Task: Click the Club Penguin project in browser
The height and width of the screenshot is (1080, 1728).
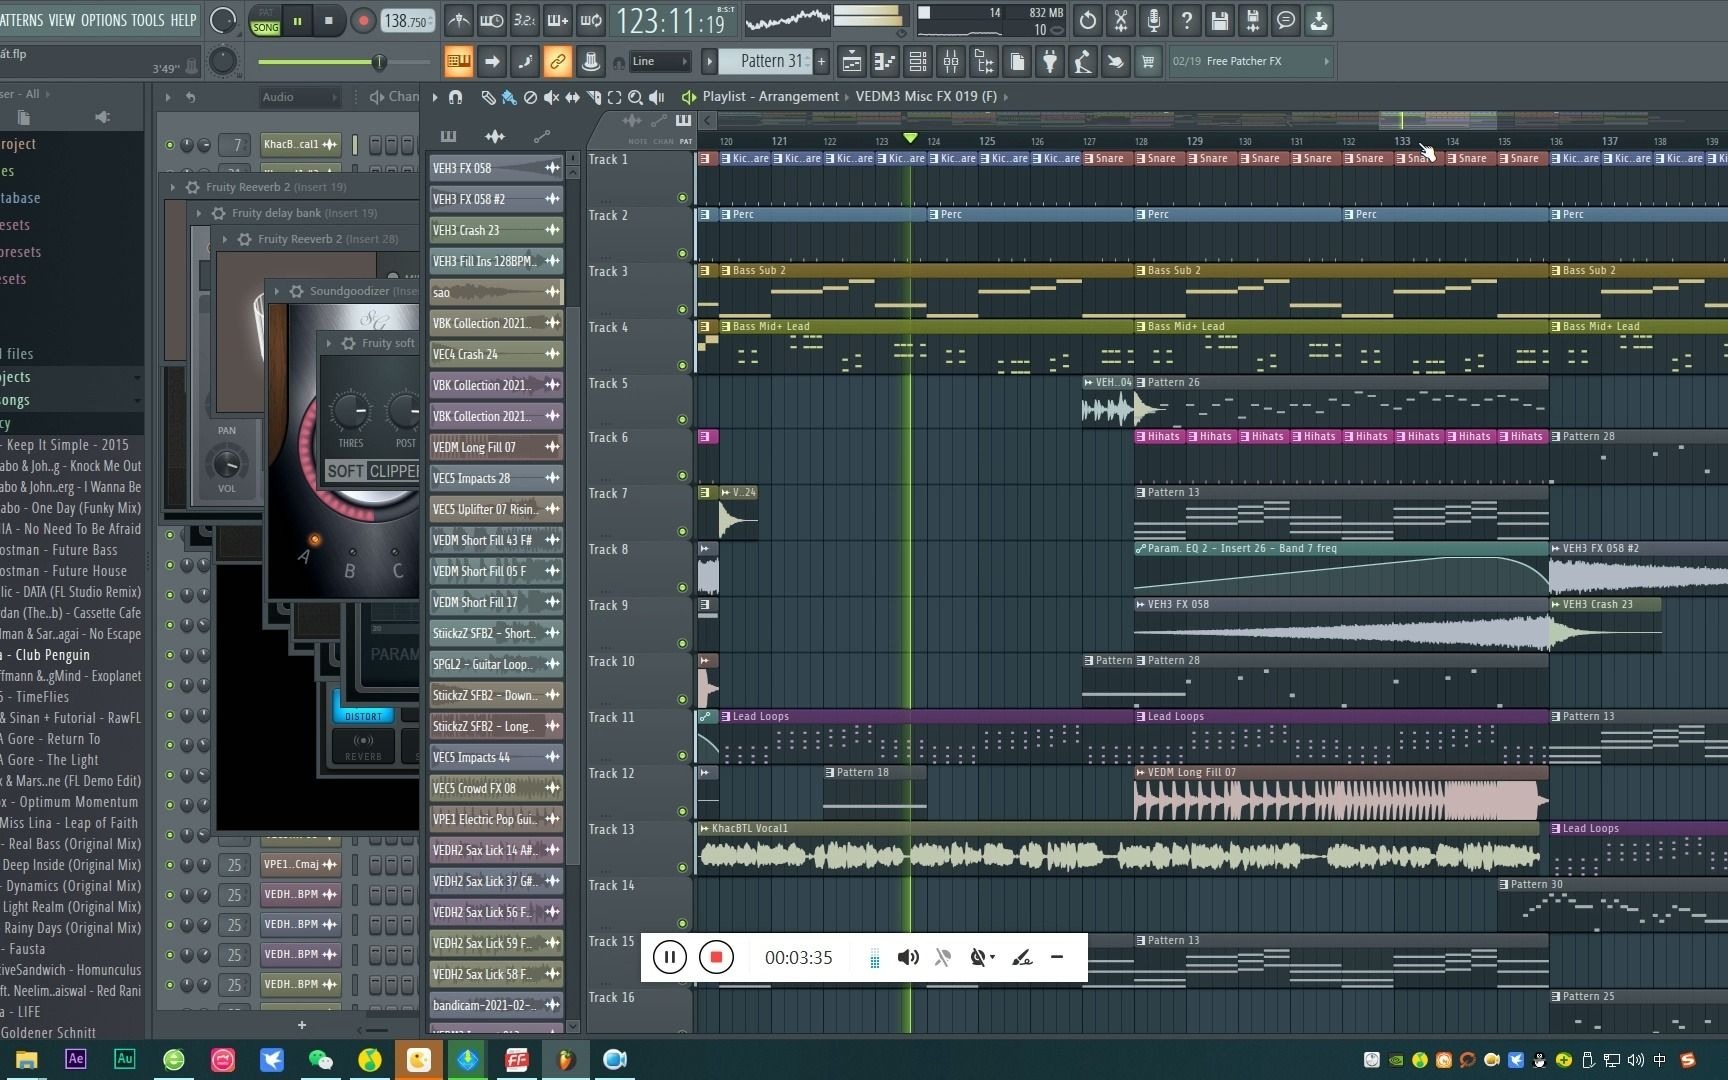Action: [52, 655]
